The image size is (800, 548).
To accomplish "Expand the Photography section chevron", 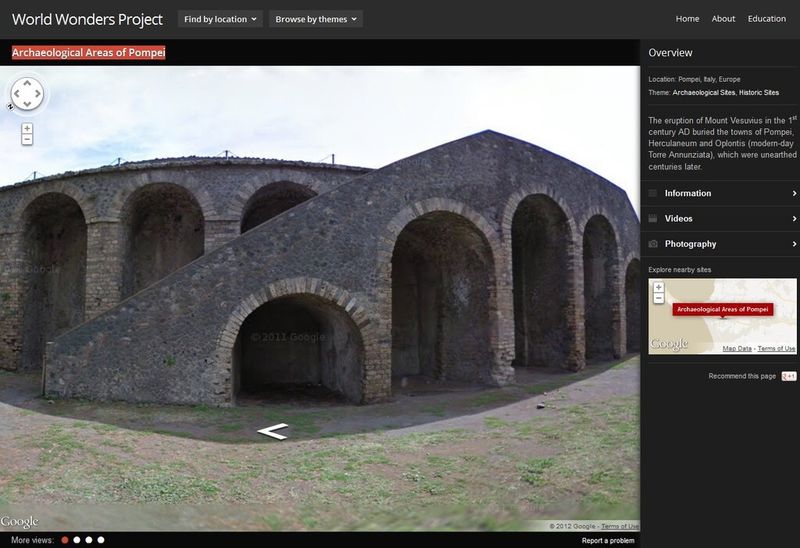I will point(794,244).
